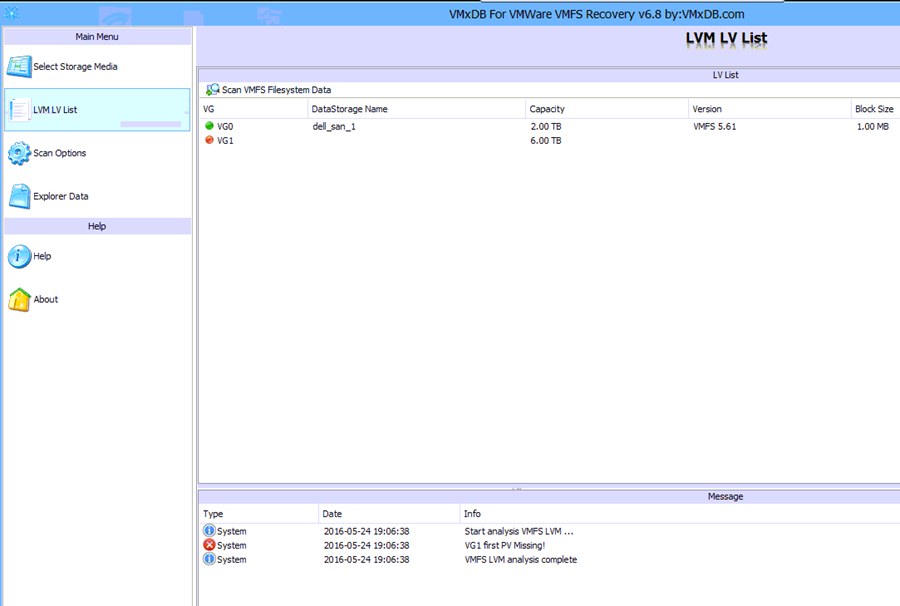Click the 6.00 TB capacity cell
The height and width of the screenshot is (606, 900).
click(x=546, y=141)
